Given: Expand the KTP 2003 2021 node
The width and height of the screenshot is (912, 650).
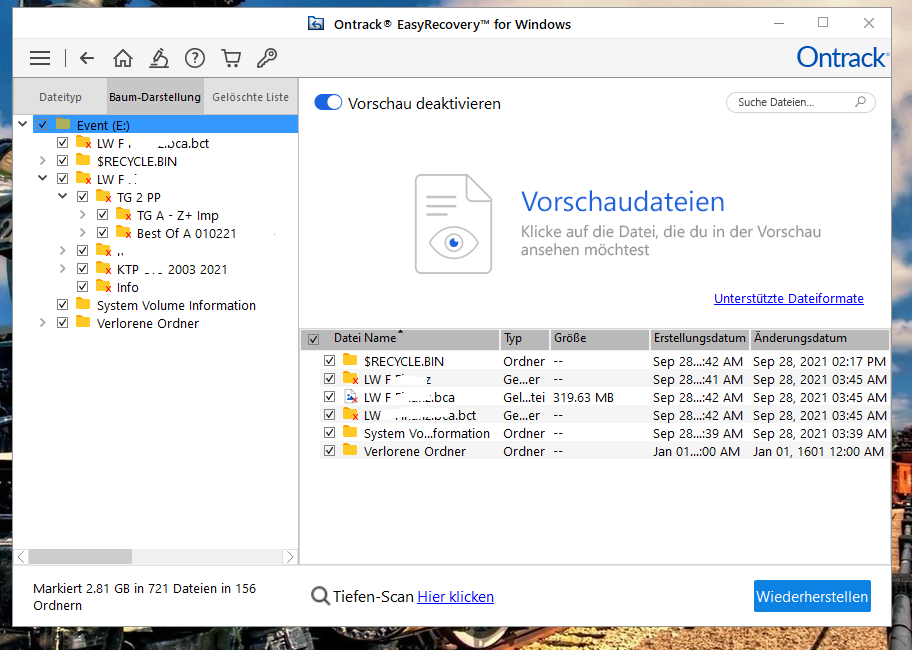Looking at the screenshot, I should click(62, 269).
